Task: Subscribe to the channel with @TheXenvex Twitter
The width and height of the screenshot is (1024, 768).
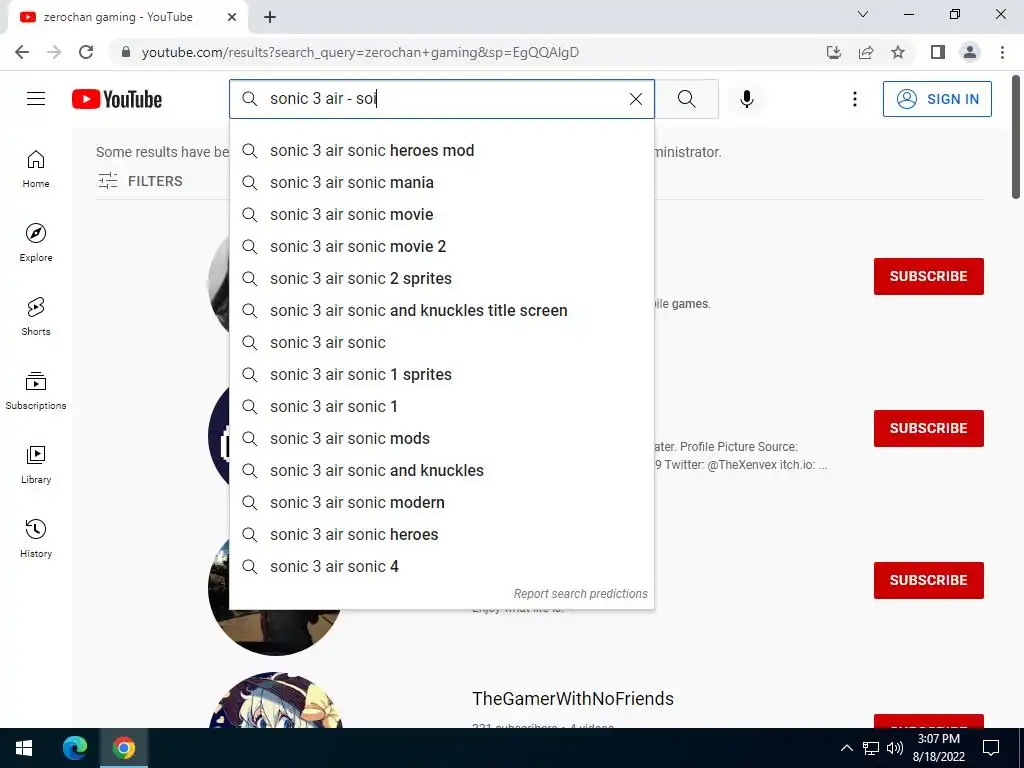Action: (x=928, y=428)
